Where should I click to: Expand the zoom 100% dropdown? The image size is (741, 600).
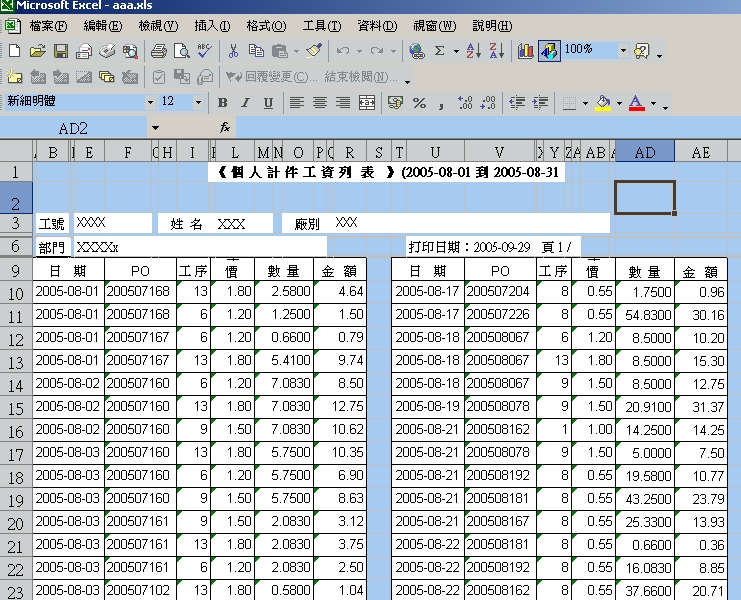[x=623, y=50]
